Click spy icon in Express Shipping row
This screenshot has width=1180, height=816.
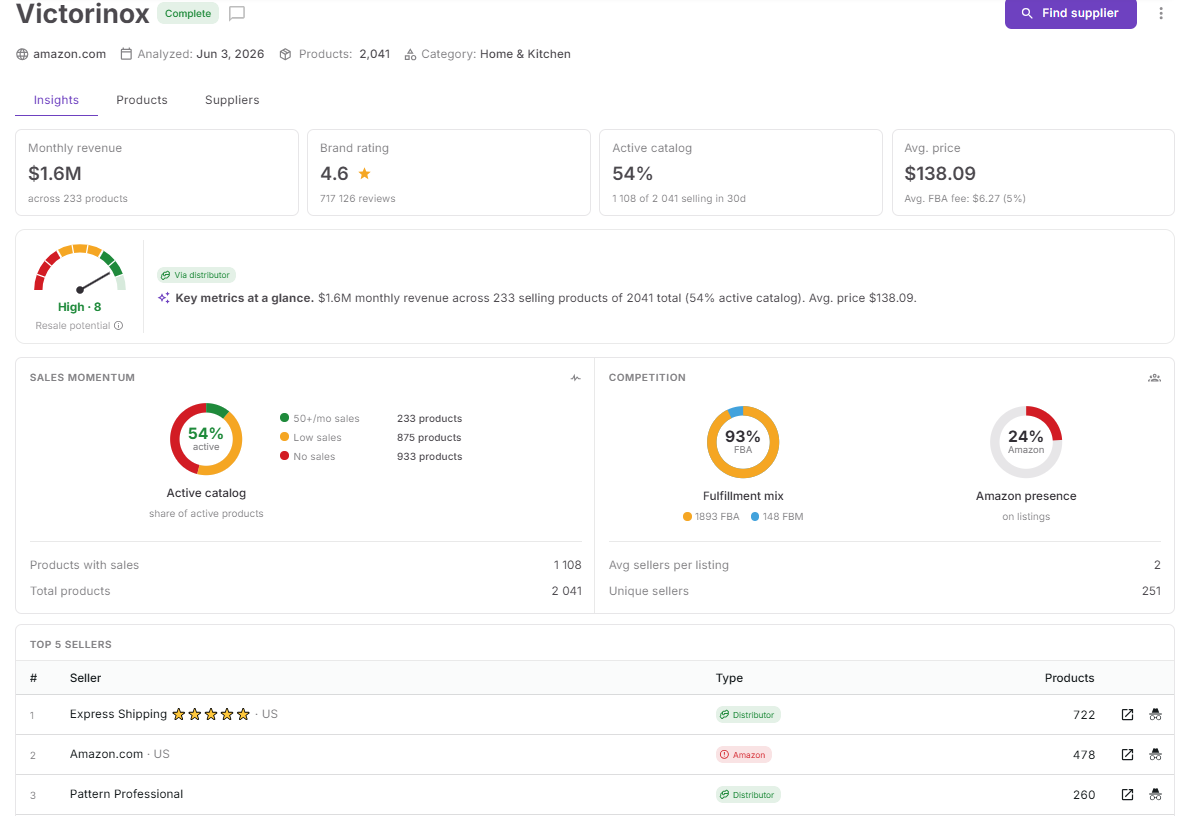point(1155,714)
